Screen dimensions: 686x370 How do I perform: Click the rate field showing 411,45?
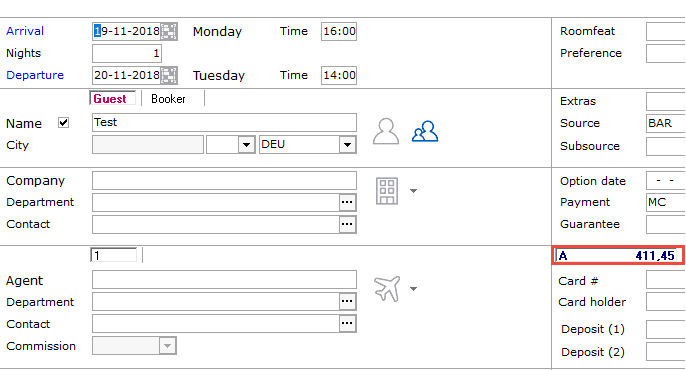tap(618, 255)
